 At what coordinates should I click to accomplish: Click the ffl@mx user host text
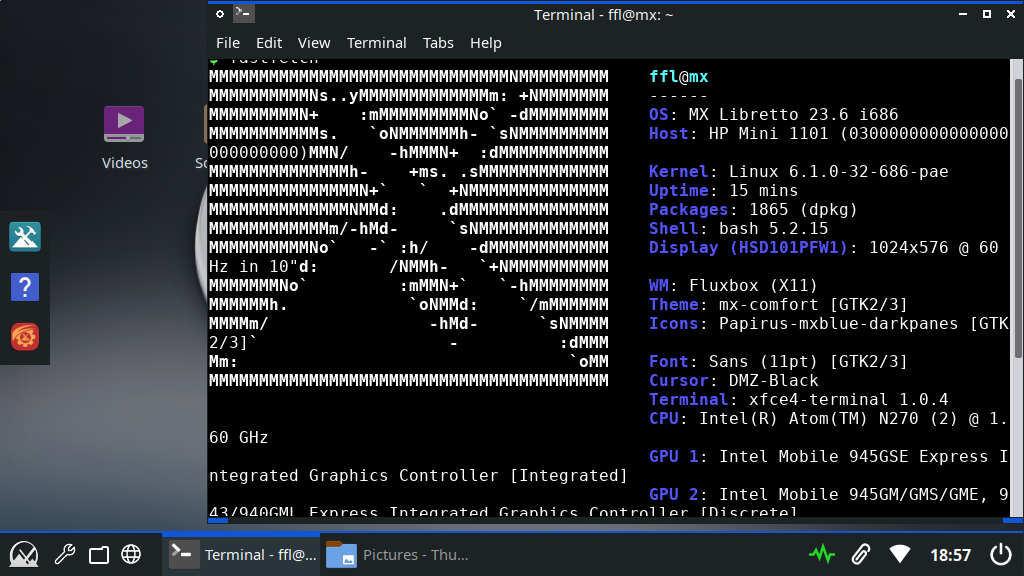click(679, 76)
